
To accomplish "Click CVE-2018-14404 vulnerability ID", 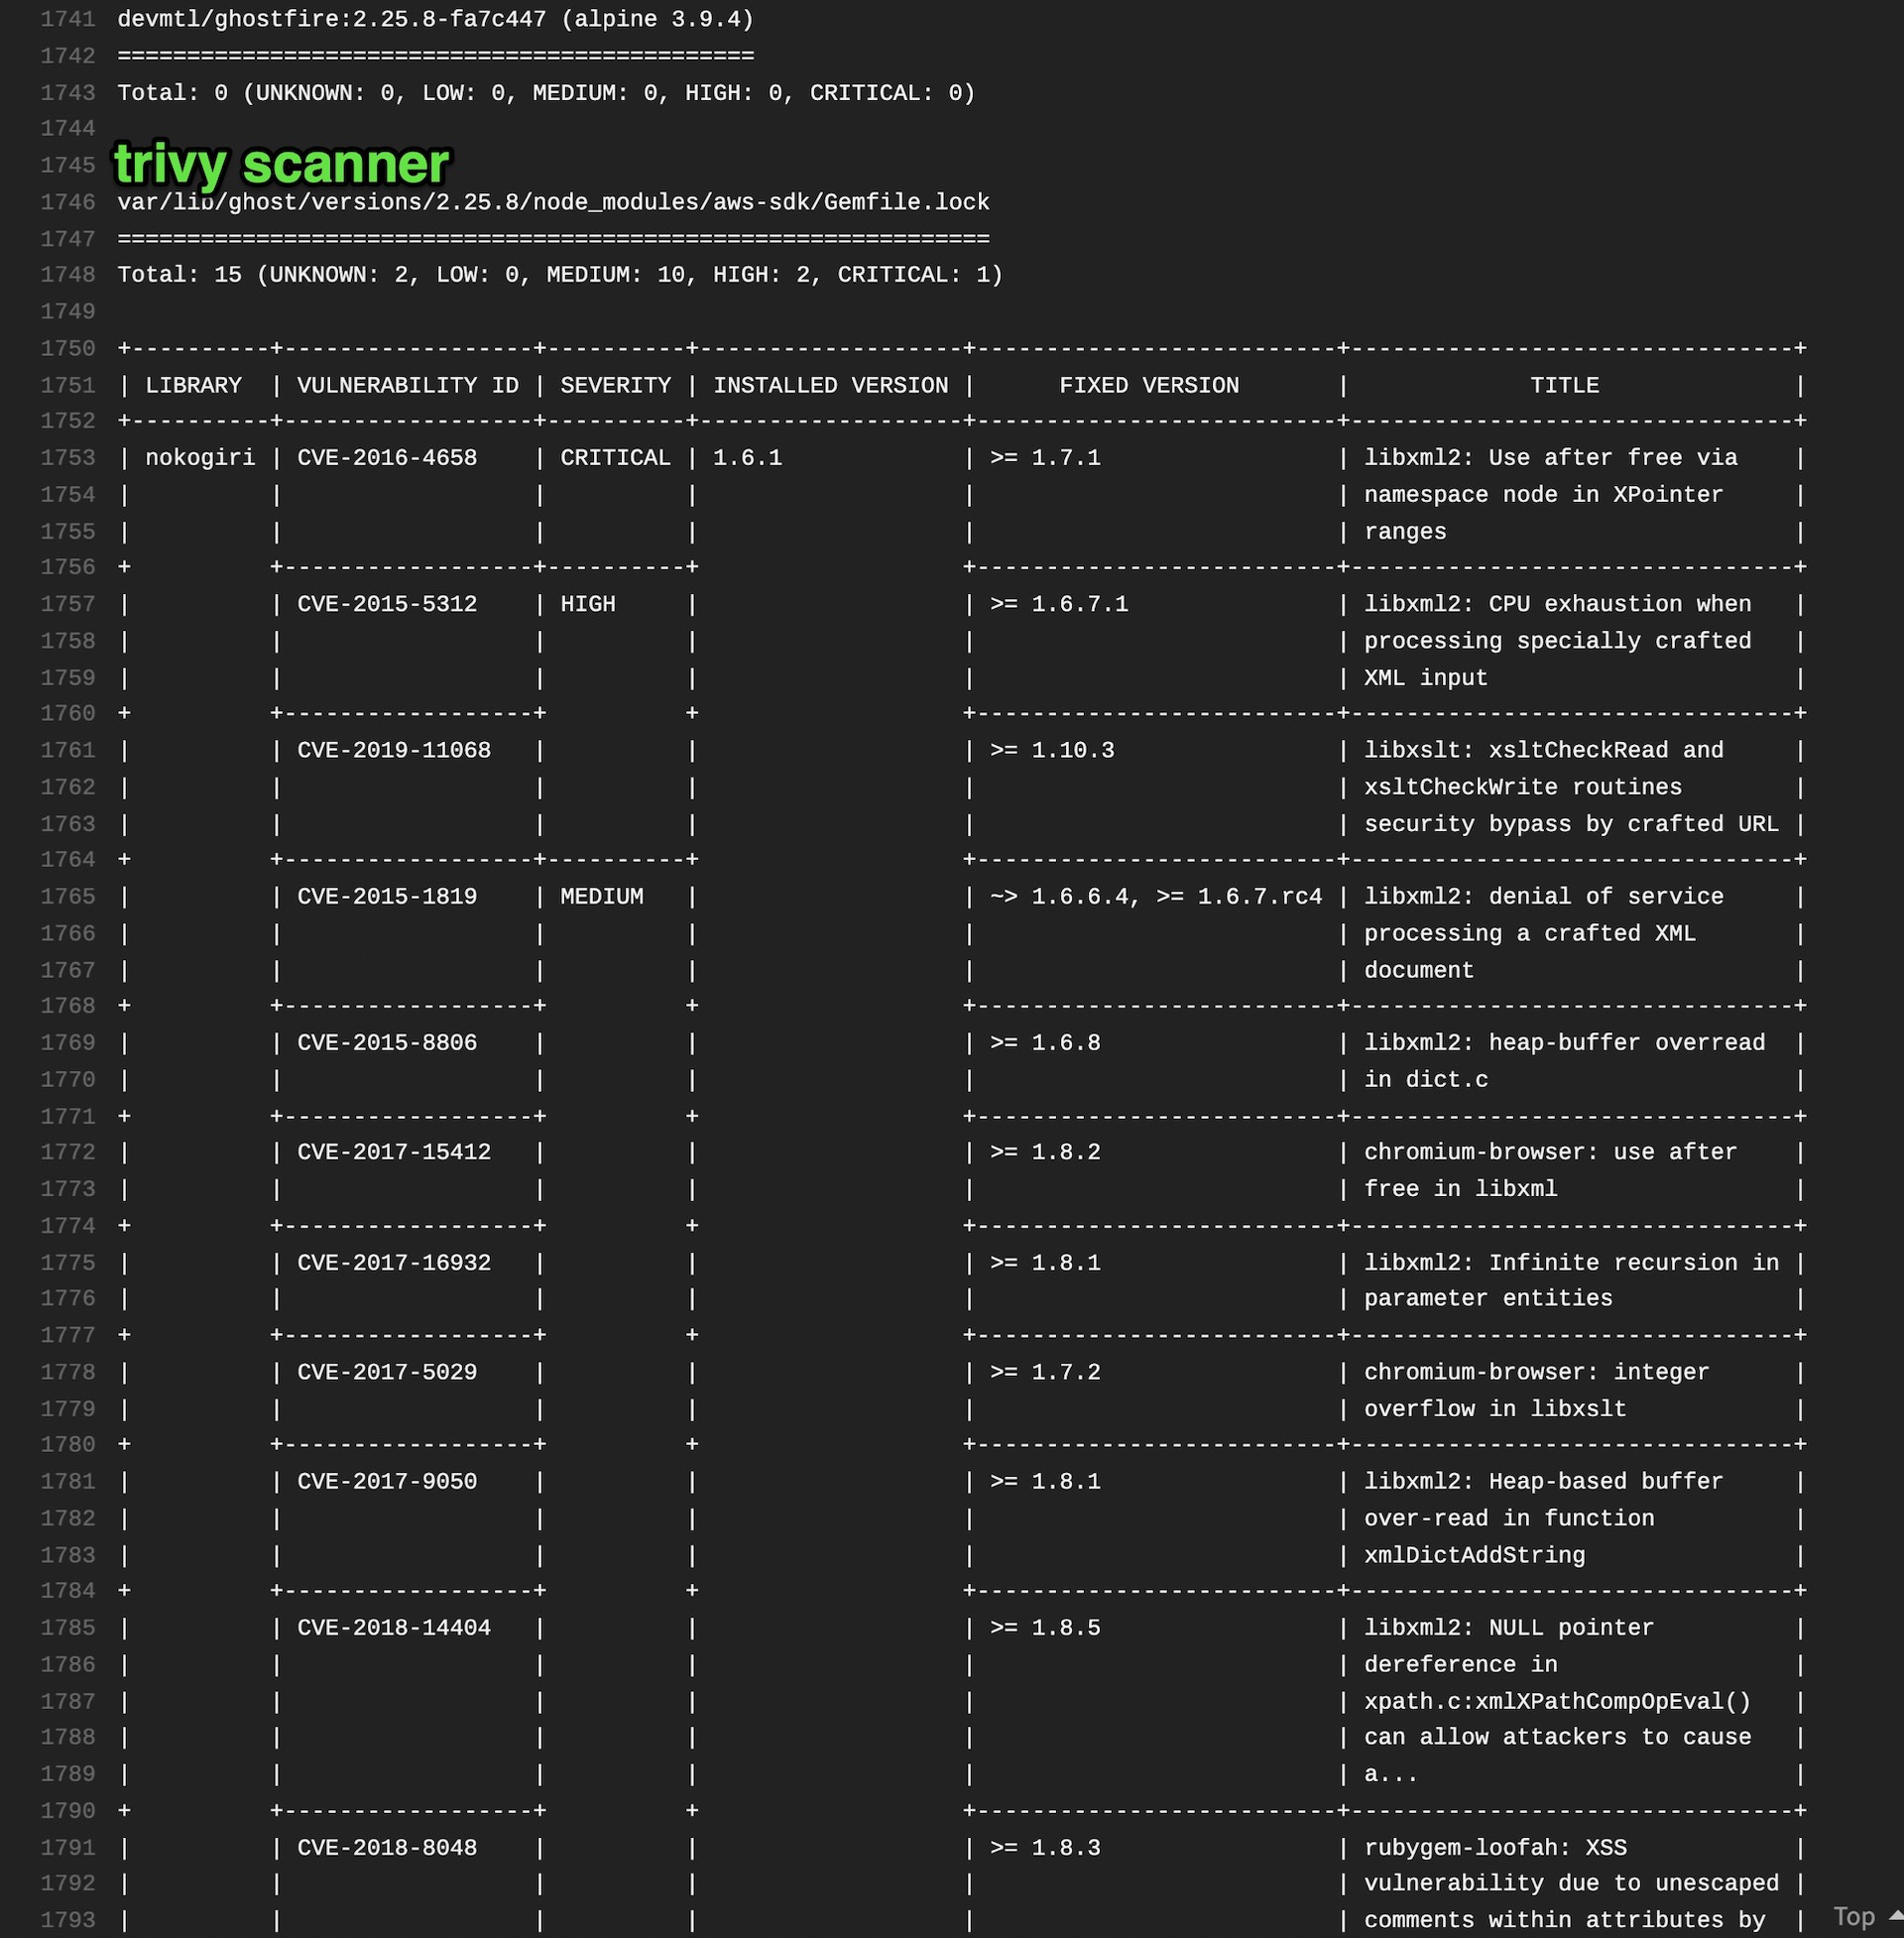I will (394, 1628).
